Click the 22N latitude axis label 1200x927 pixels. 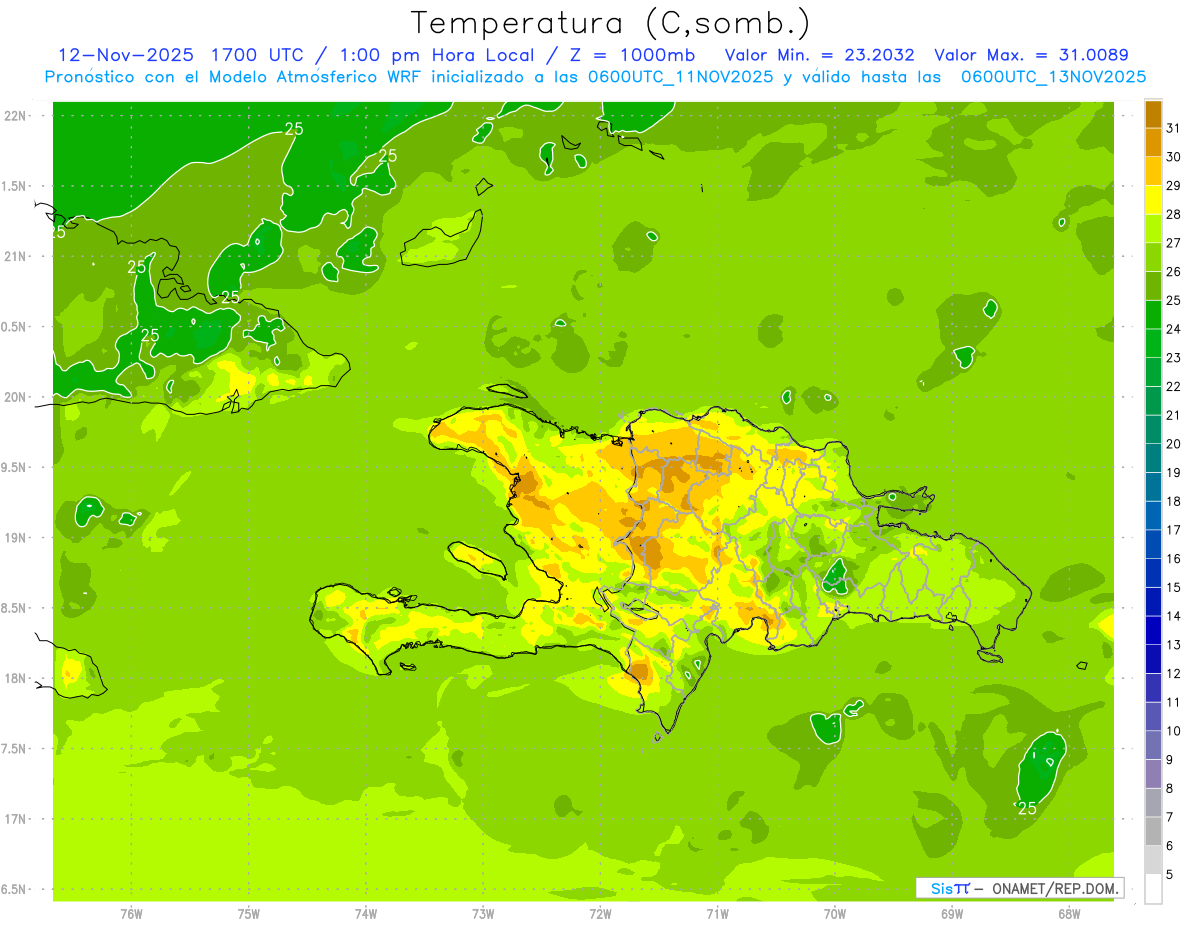17,116
